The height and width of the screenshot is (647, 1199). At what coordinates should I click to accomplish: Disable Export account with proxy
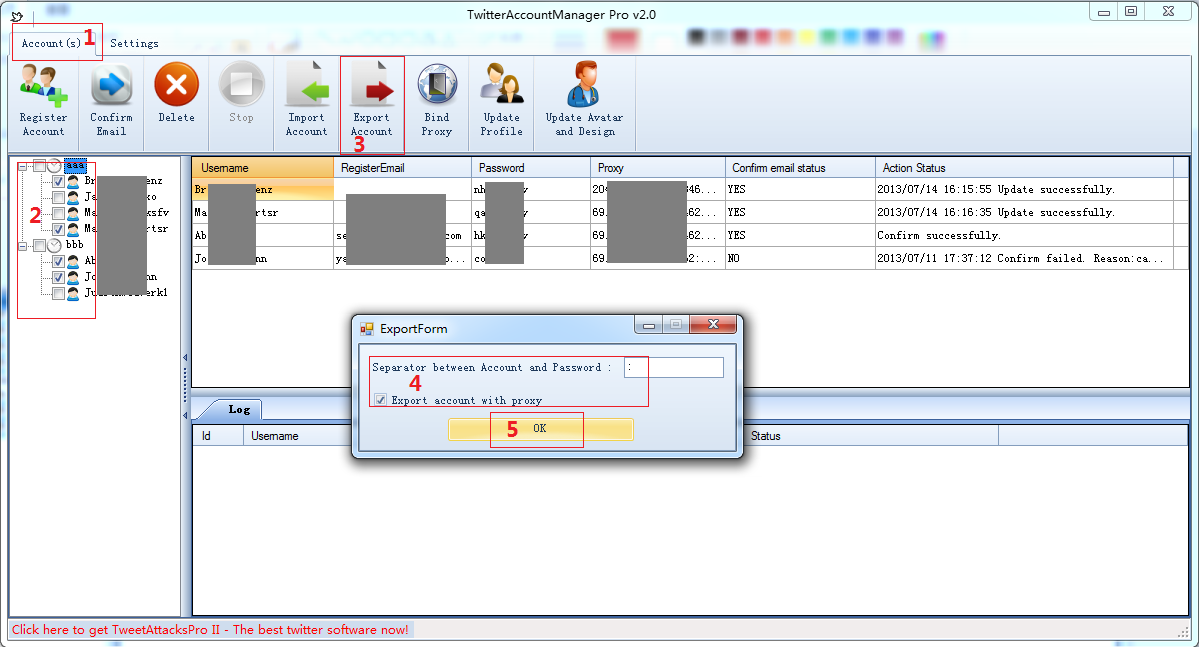click(381, 400)
